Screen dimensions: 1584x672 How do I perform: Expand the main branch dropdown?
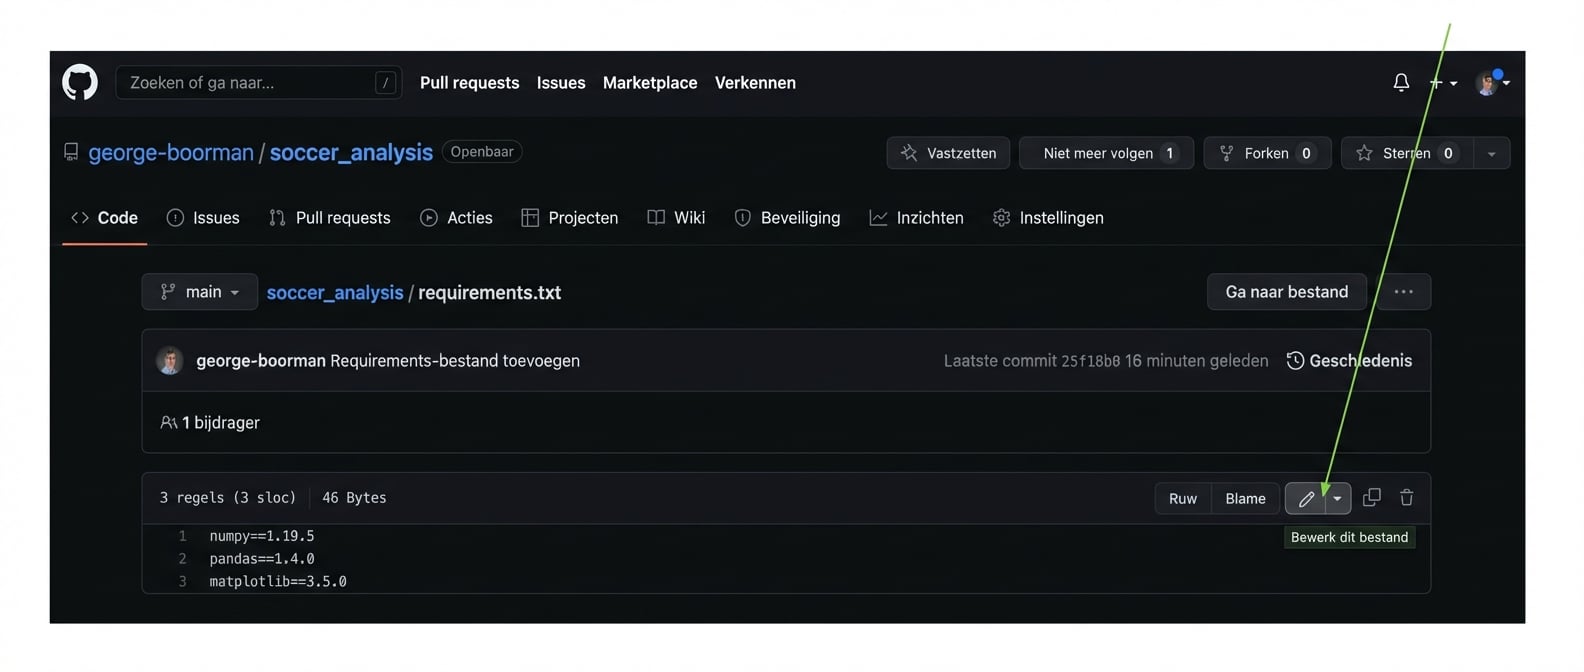coord(200,292)
